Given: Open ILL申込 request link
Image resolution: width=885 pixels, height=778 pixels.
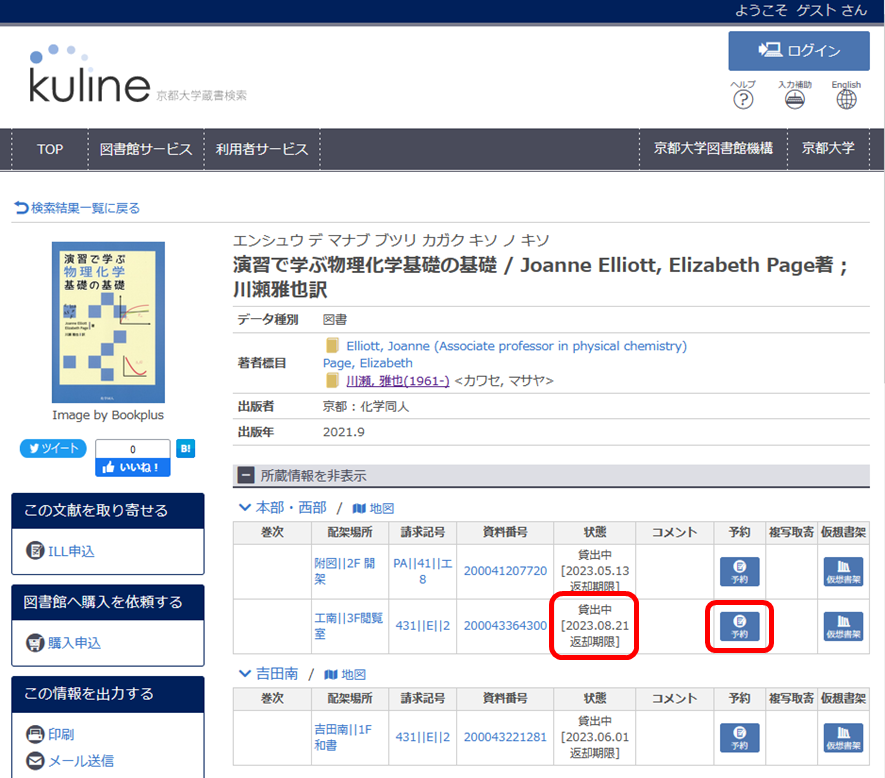Looking at the screenshot, I should tap(60, 551).
